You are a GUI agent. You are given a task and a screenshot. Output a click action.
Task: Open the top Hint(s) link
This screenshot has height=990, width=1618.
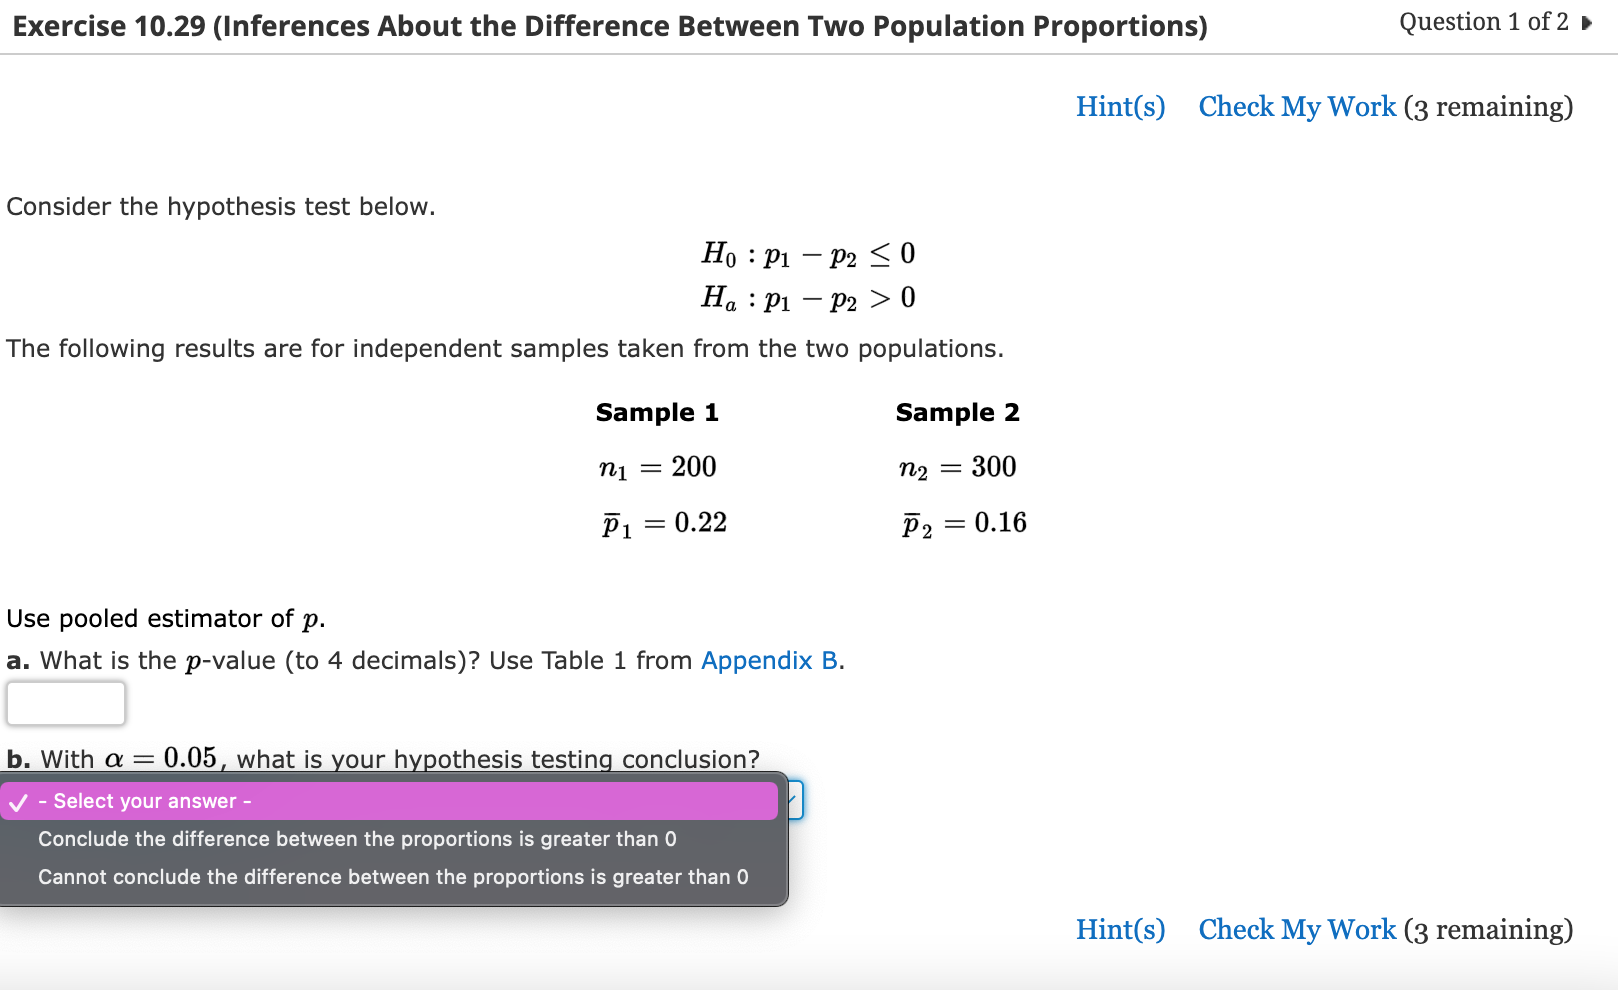click(x=1120, y=107)
